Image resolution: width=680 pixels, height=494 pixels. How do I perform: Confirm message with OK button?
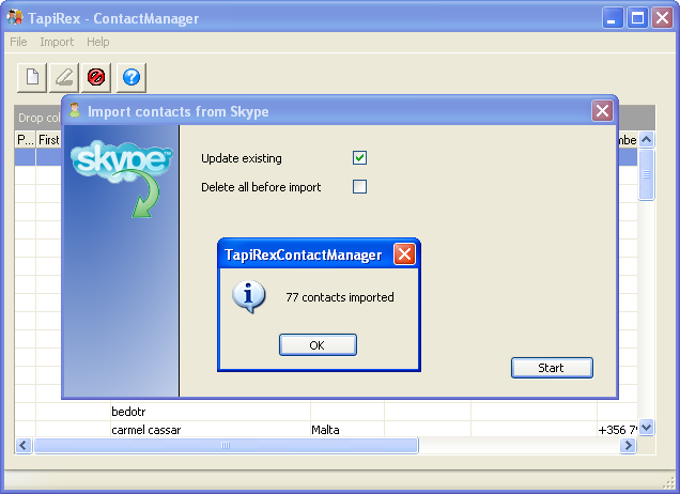[x=318, y=345]
